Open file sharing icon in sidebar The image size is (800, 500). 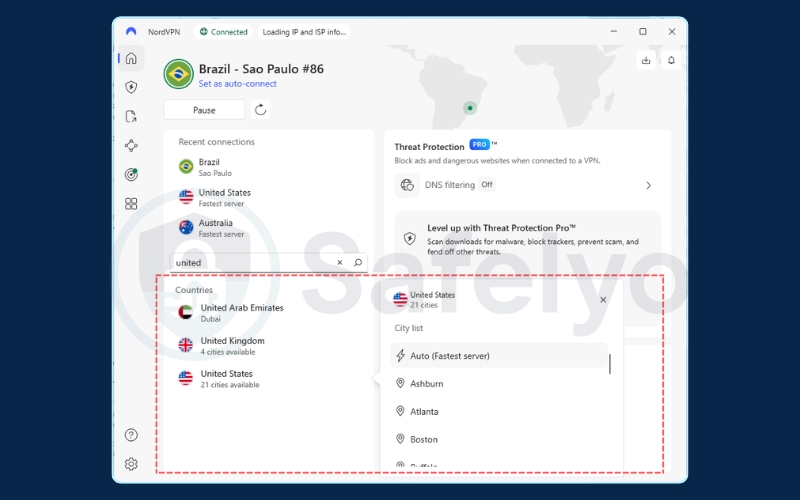[x=131, y=116]
